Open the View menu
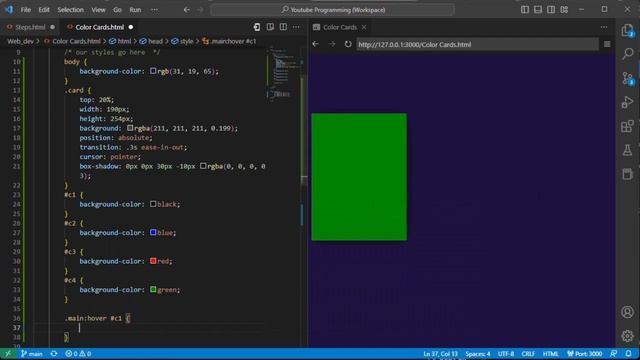Image resolution: width=640 pixels, height=360 pixels. click(98, 10)
